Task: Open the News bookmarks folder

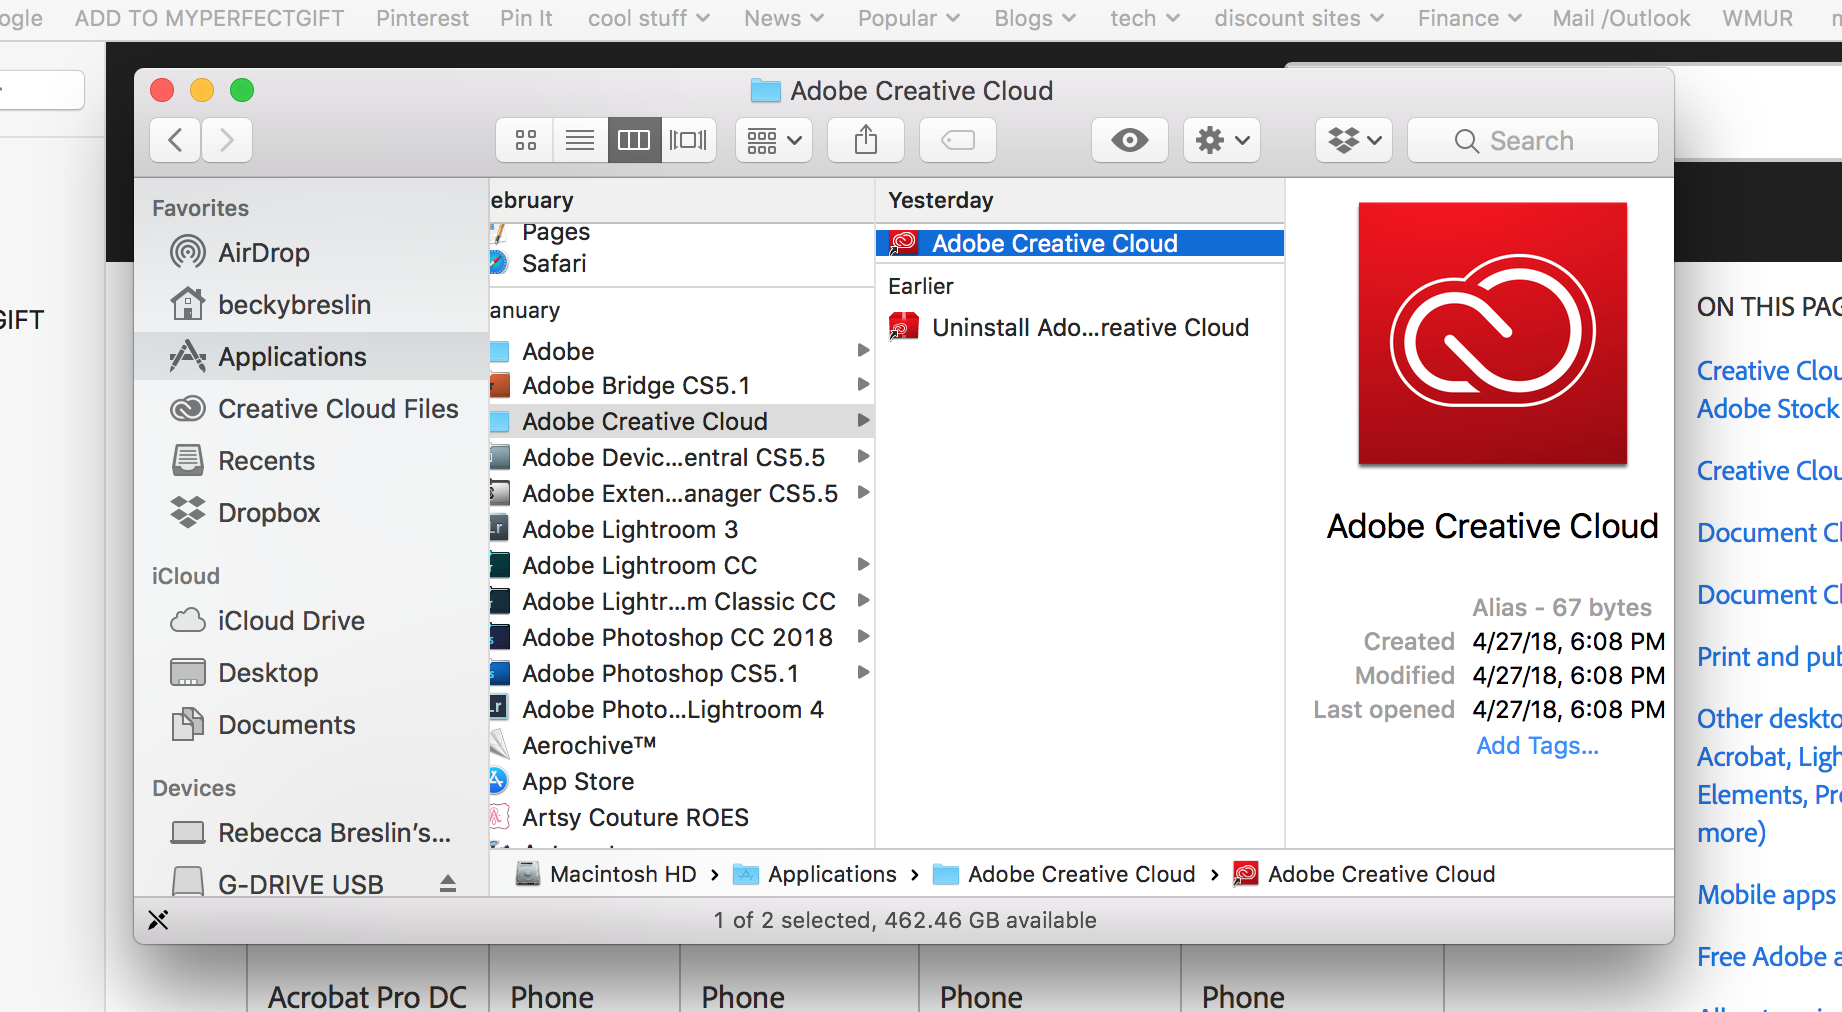Action: pos(784,18)
